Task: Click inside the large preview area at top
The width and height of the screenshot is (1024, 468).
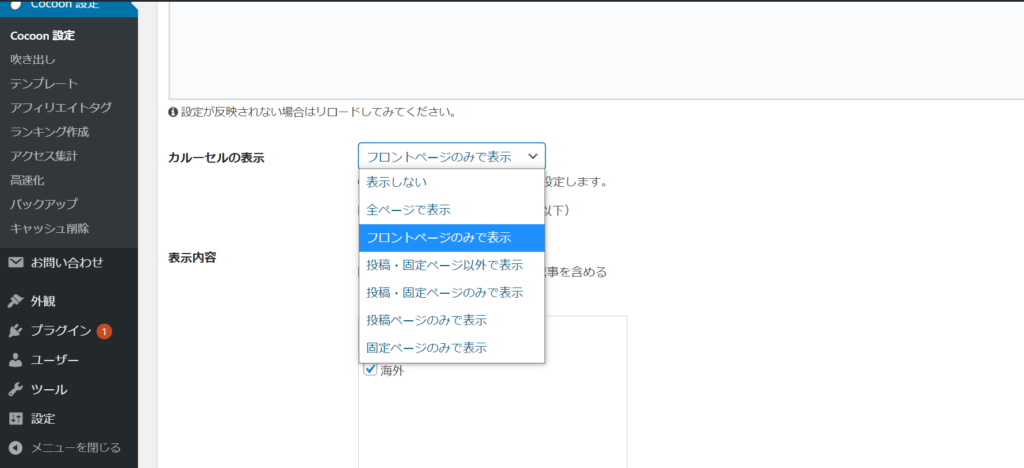Action: tap(596, 50)
